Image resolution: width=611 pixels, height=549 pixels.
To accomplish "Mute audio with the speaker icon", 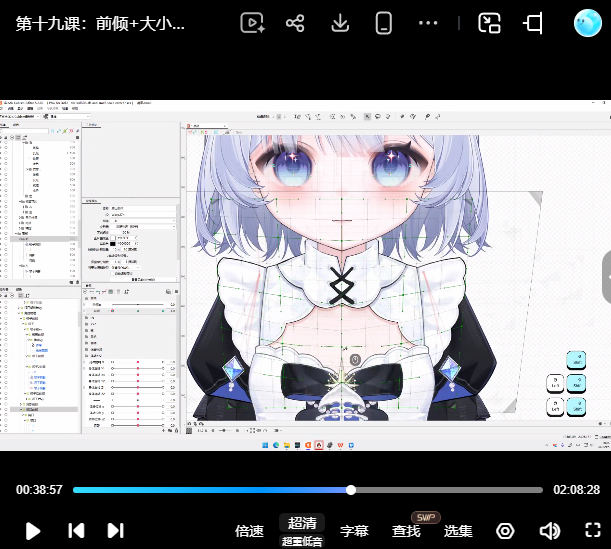I will tap(550, 531).
